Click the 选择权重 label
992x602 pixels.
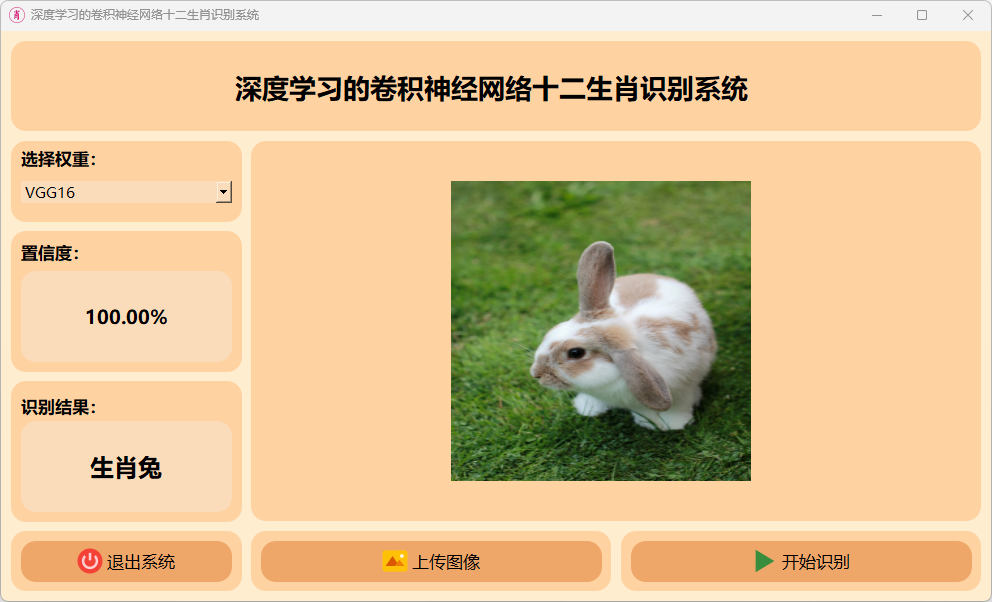(59, 159)
